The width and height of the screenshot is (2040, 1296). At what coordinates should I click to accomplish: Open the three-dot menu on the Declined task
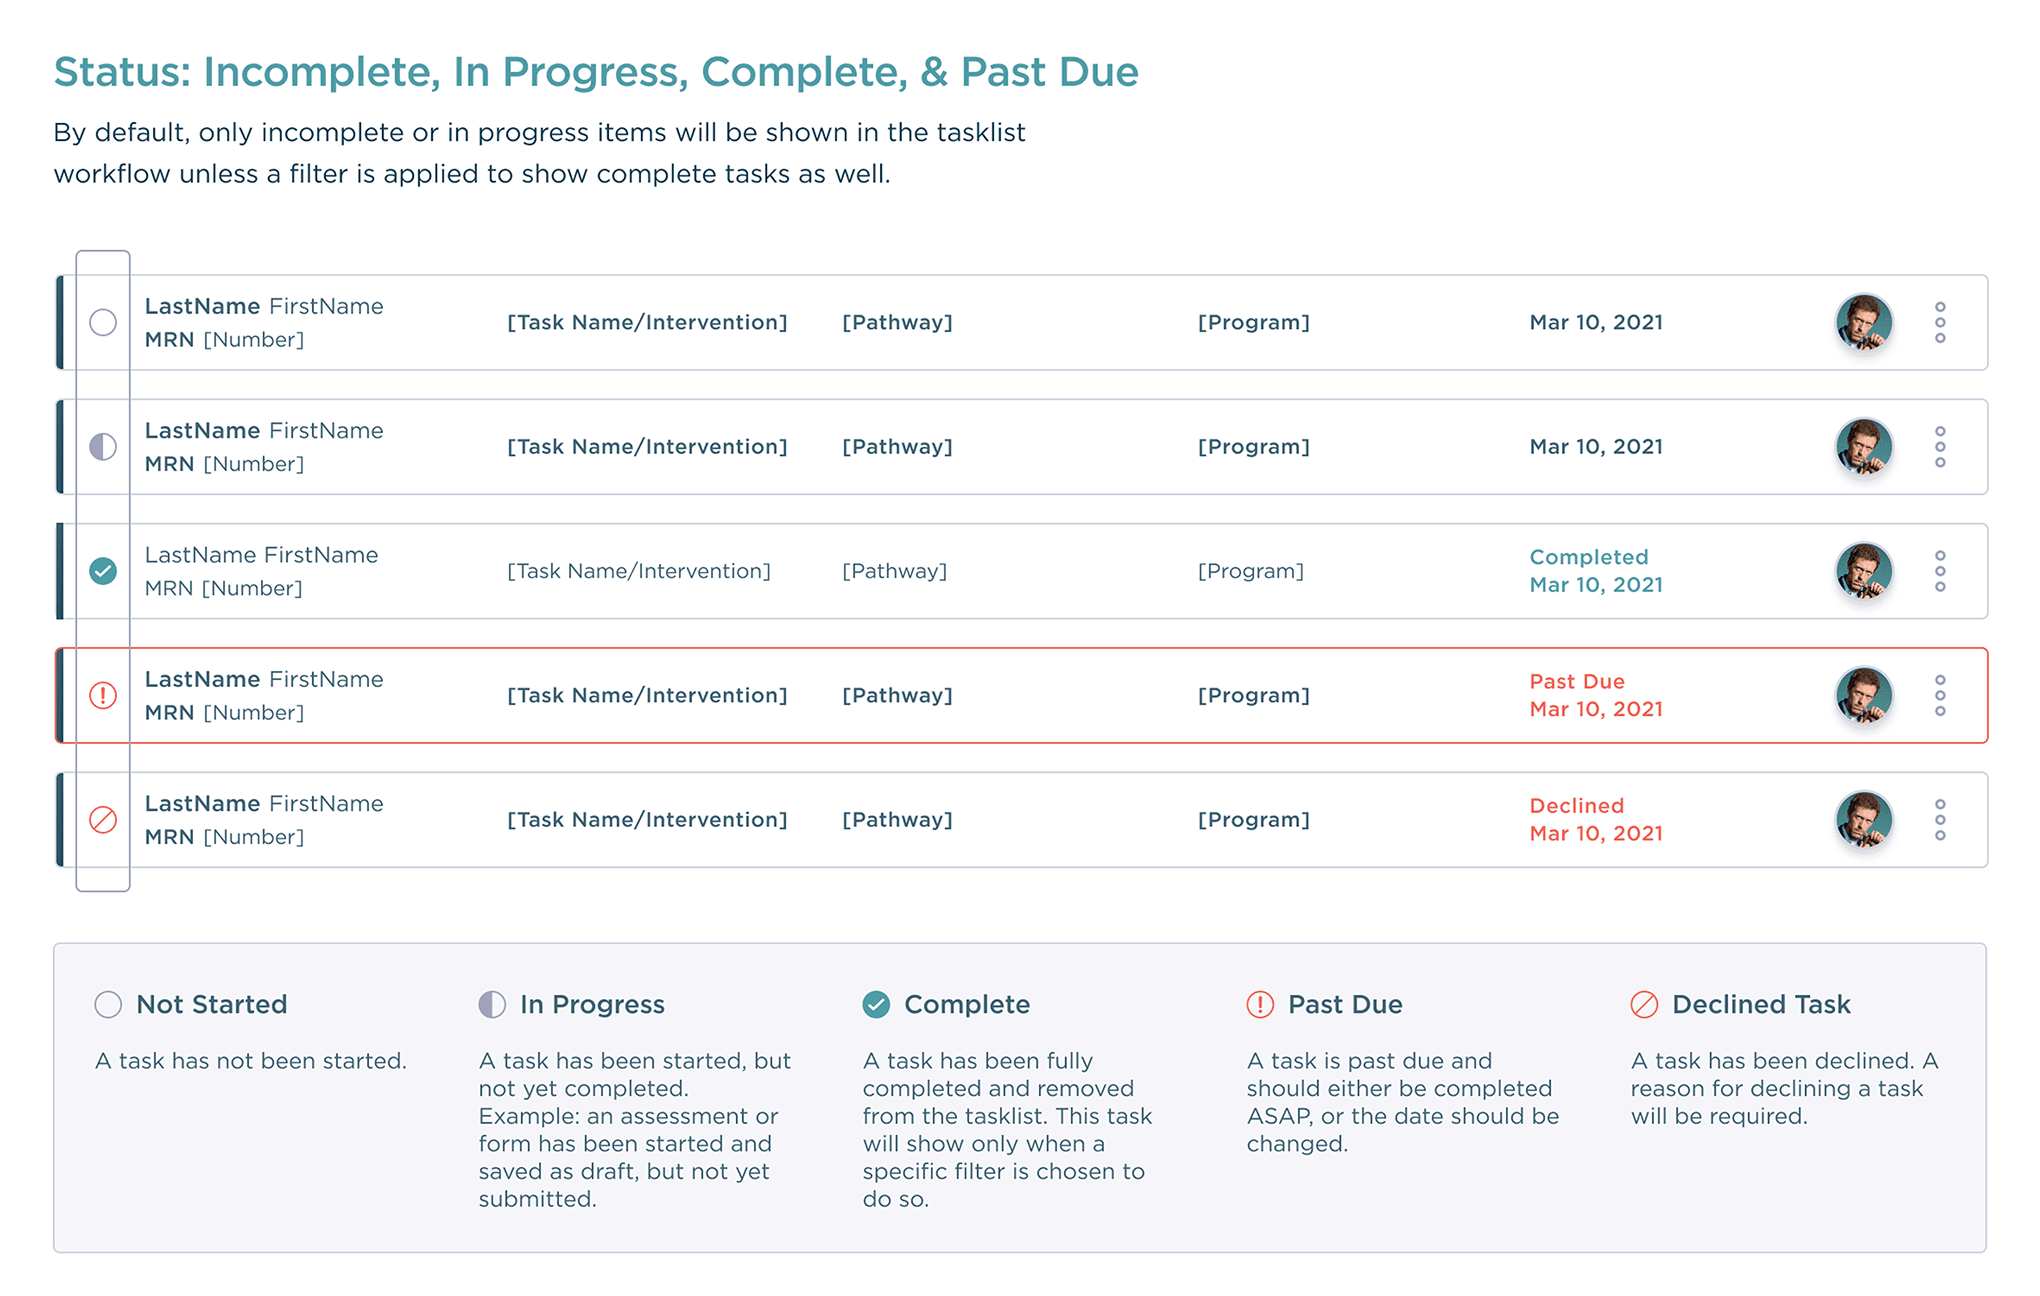click(x=1941, y=819)
